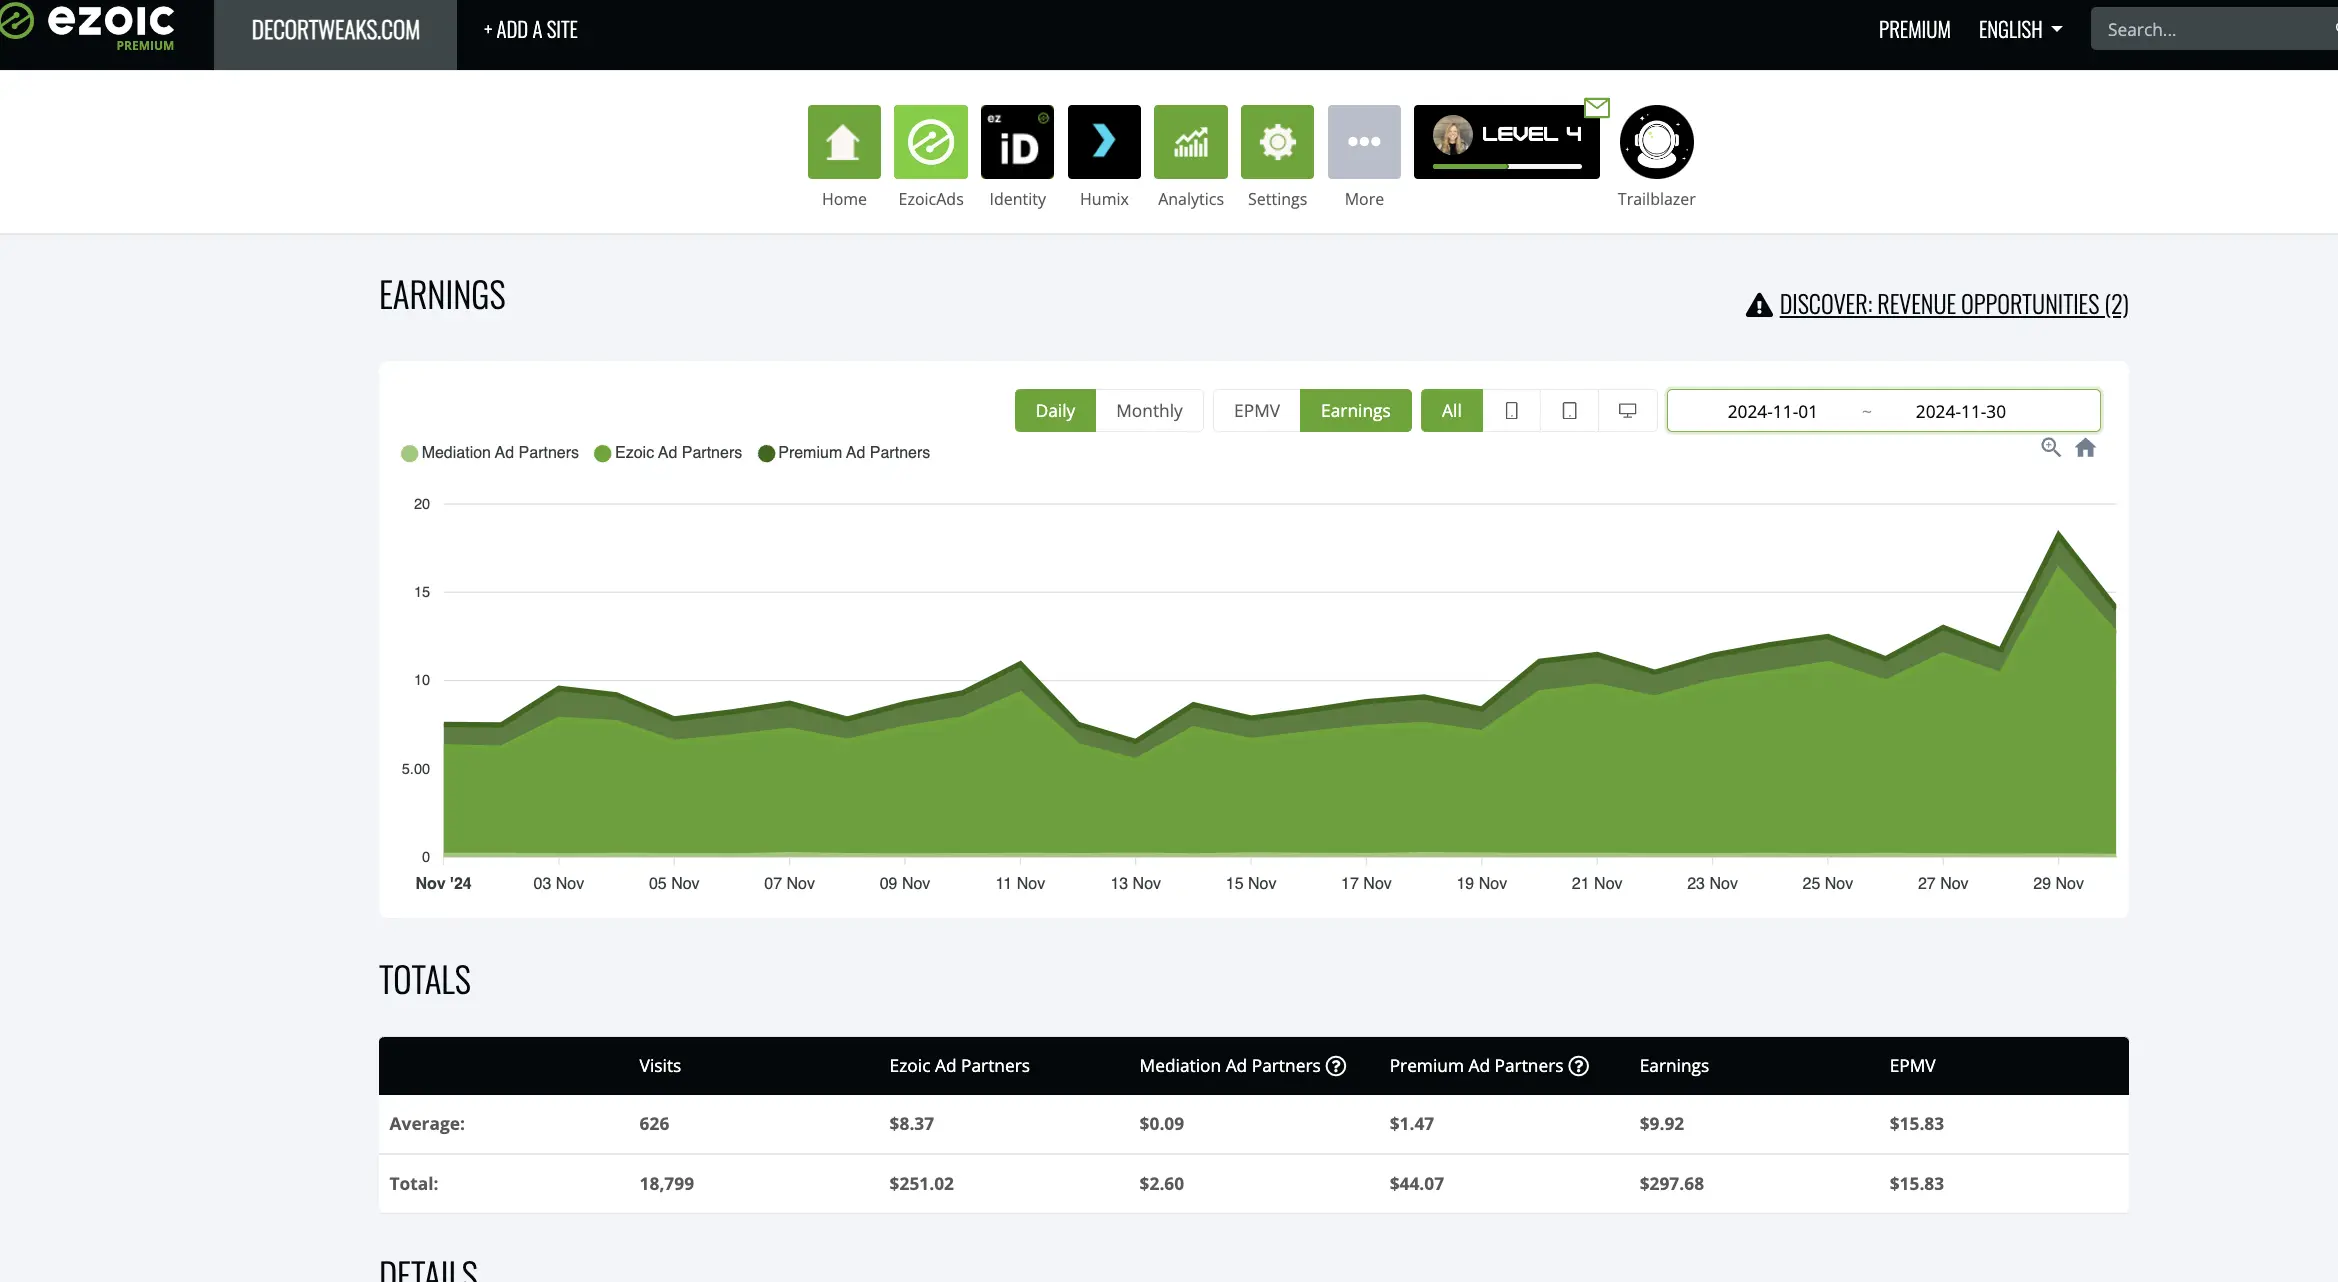The image size is (2338, 1282).
Task: Click the Earnings column header
Action: tap(1674, 1066)
